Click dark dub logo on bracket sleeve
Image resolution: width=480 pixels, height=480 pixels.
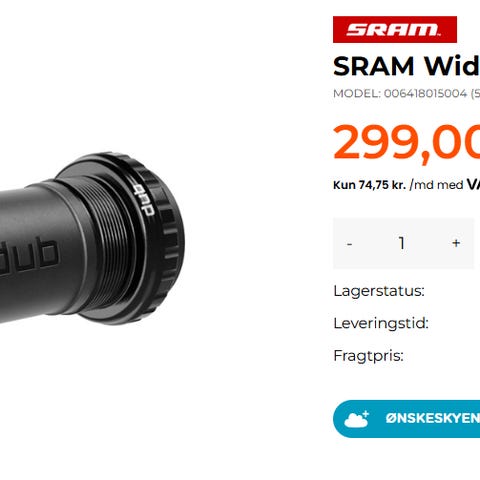coord(28,255)
